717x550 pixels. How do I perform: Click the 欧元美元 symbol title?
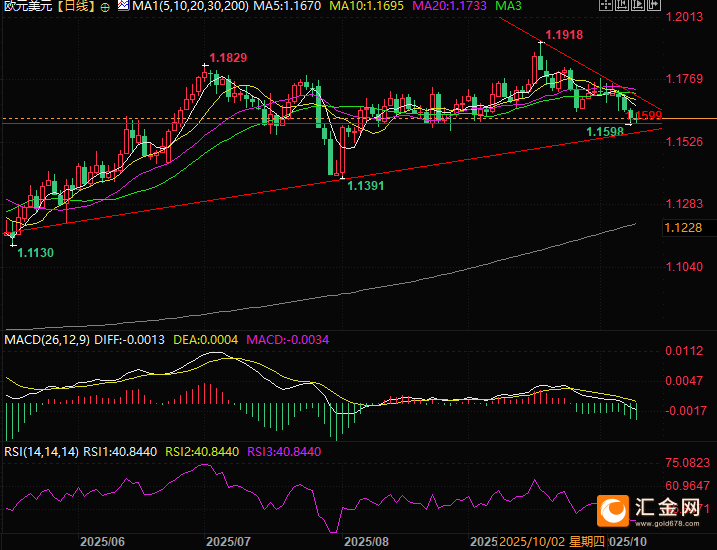(25, 7)
